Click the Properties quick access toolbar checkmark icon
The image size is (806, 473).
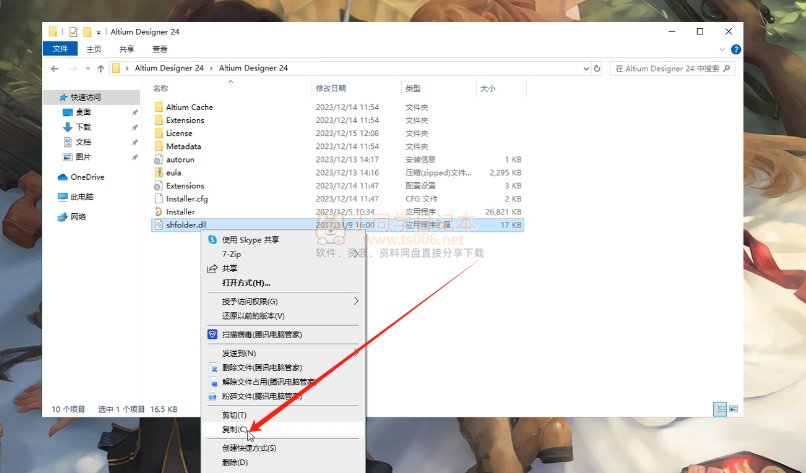coord(73,32)
